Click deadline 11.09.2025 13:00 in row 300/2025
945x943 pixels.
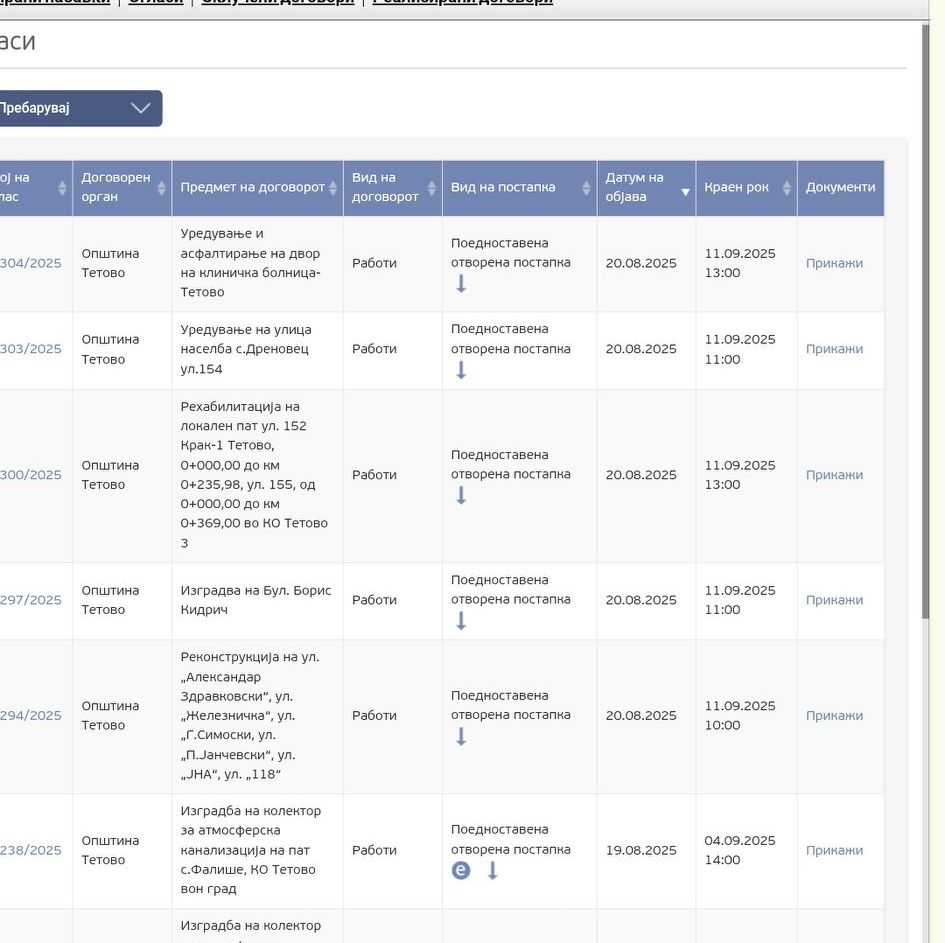click(x=740, y=475)
